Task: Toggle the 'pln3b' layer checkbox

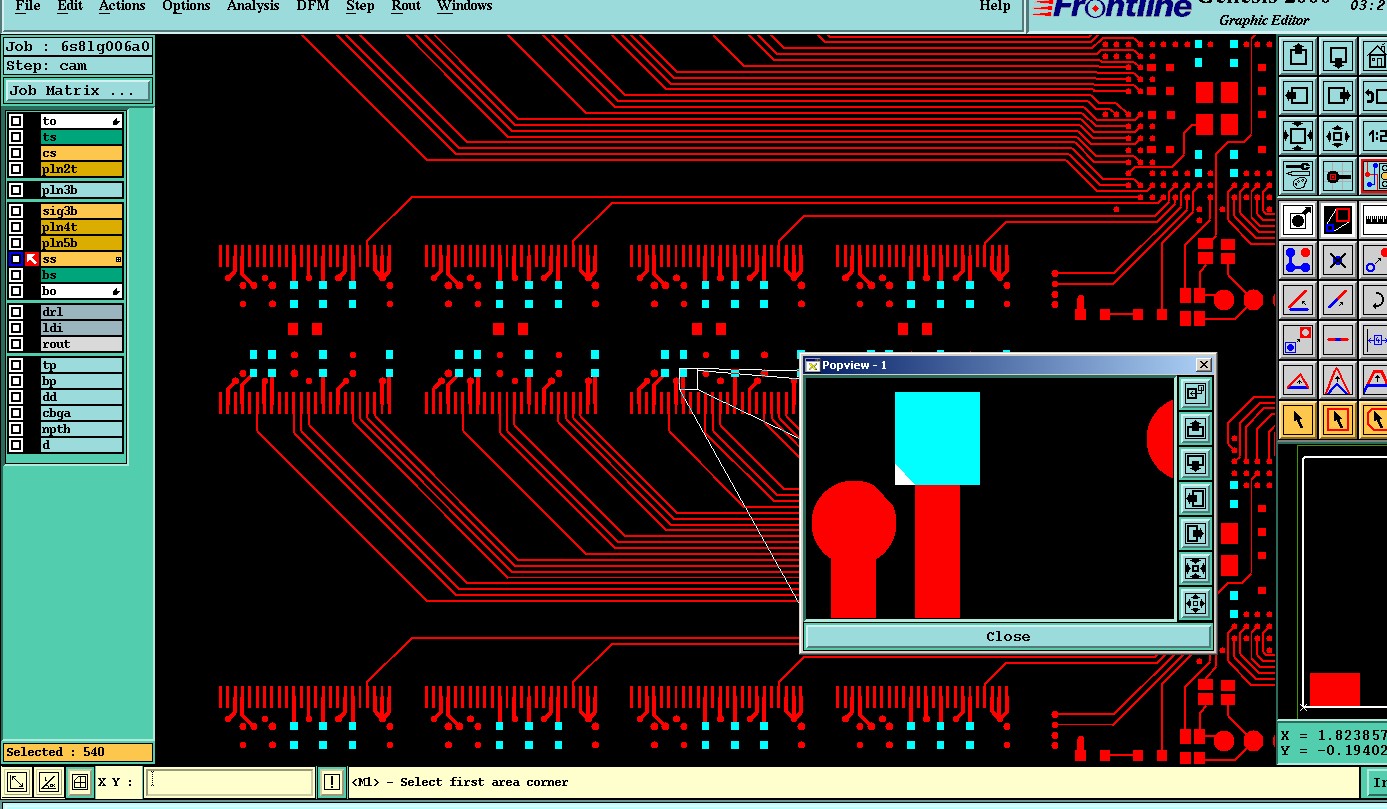Action: (x=16, y=190)
